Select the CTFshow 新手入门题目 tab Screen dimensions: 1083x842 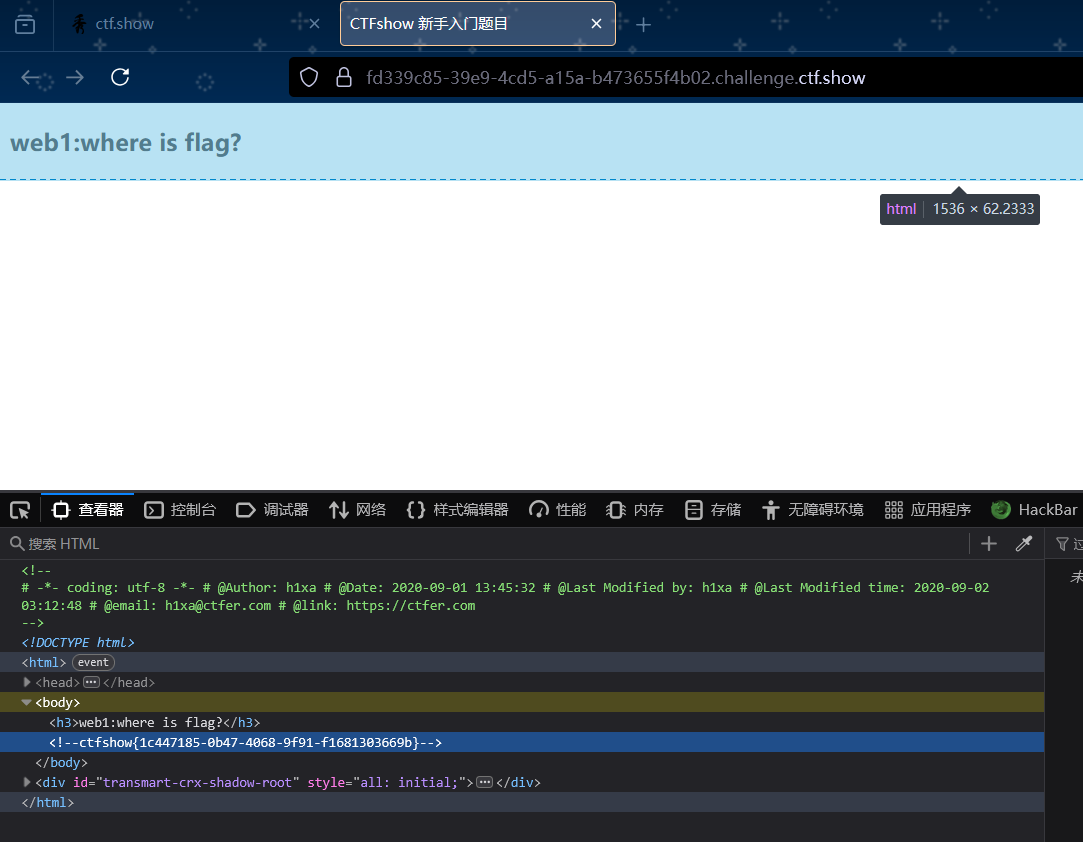[x=477, y=24]
